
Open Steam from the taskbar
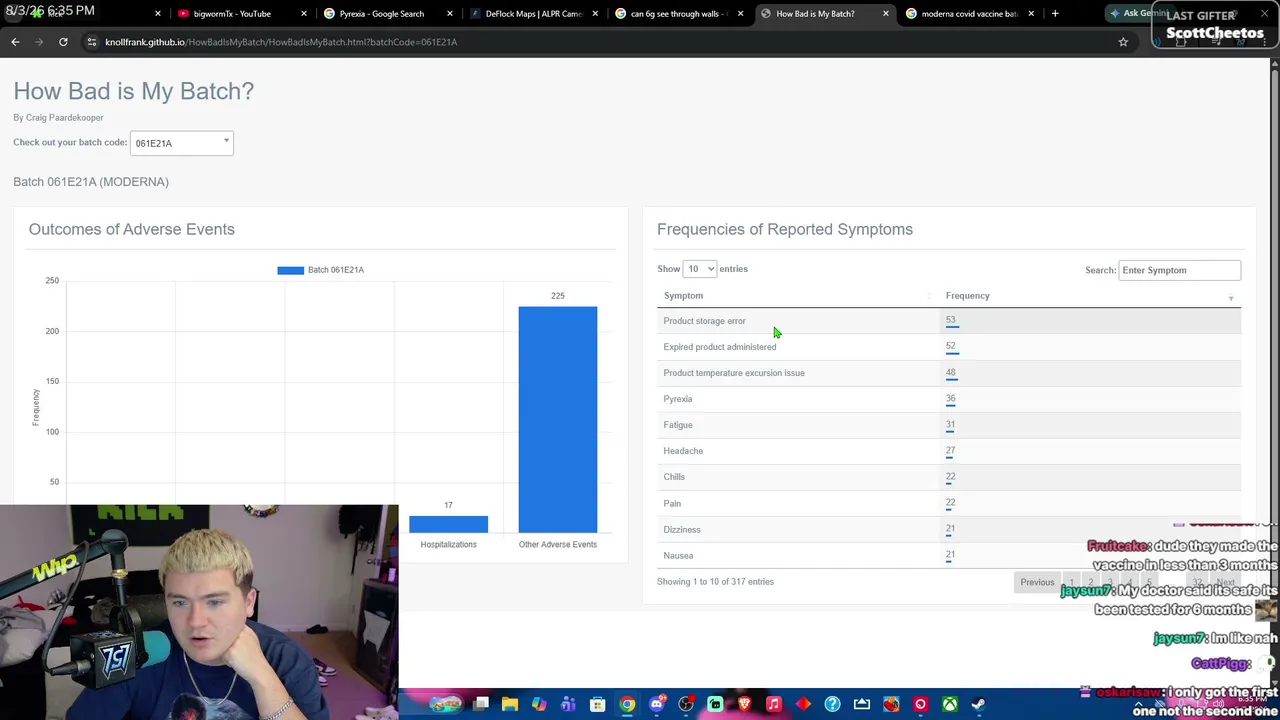click(978, 705)
